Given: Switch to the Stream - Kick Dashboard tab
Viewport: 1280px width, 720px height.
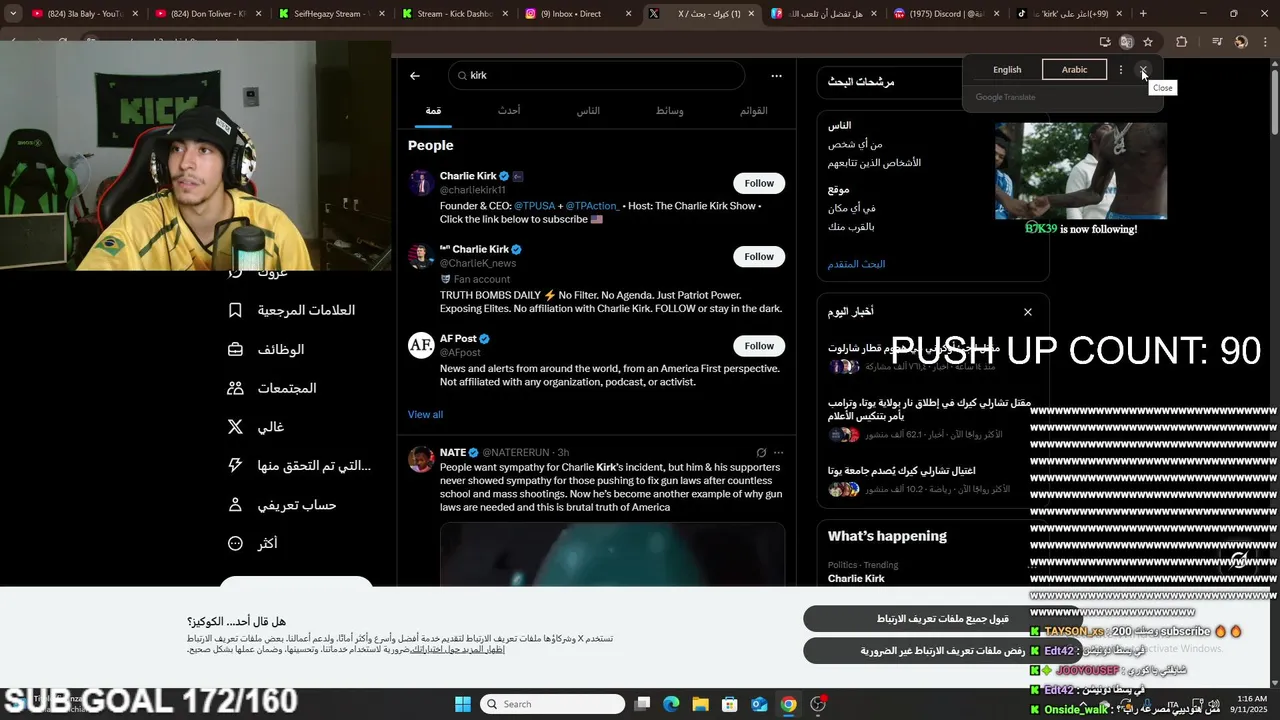Looking at the screenshot, I should pyautogui.click(x=454, y=14).
